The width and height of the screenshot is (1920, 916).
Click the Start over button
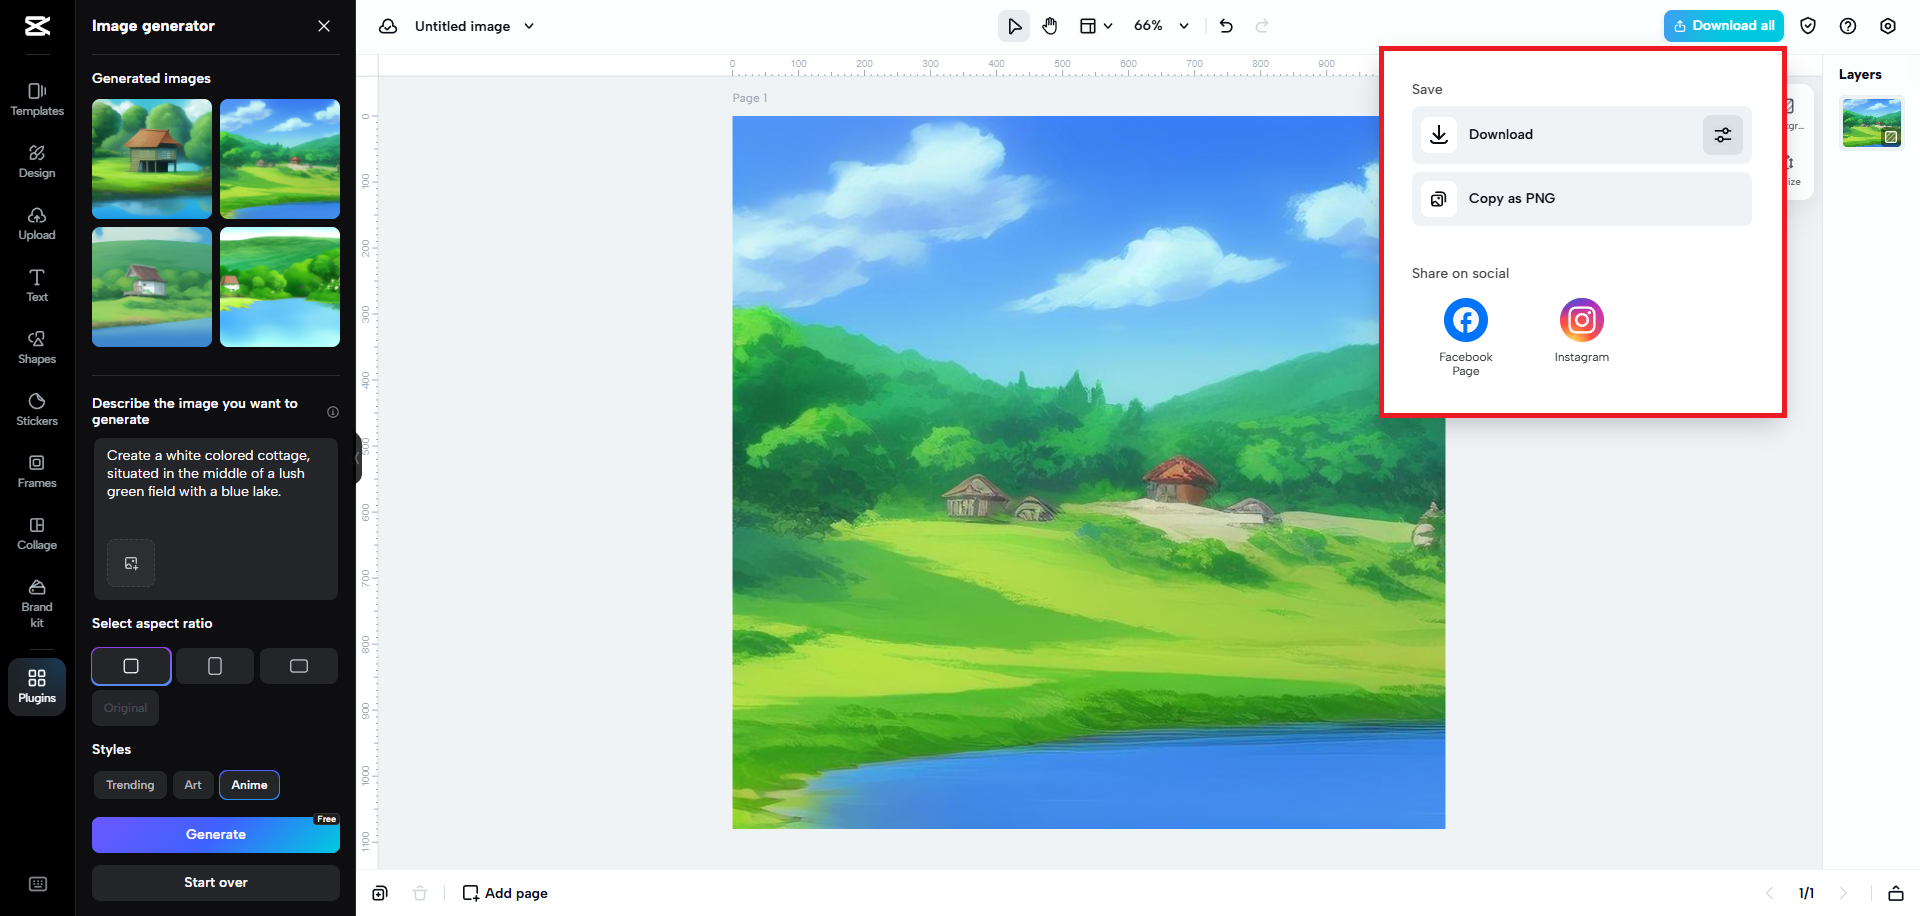pyautogui.click(x=216, y=882)
